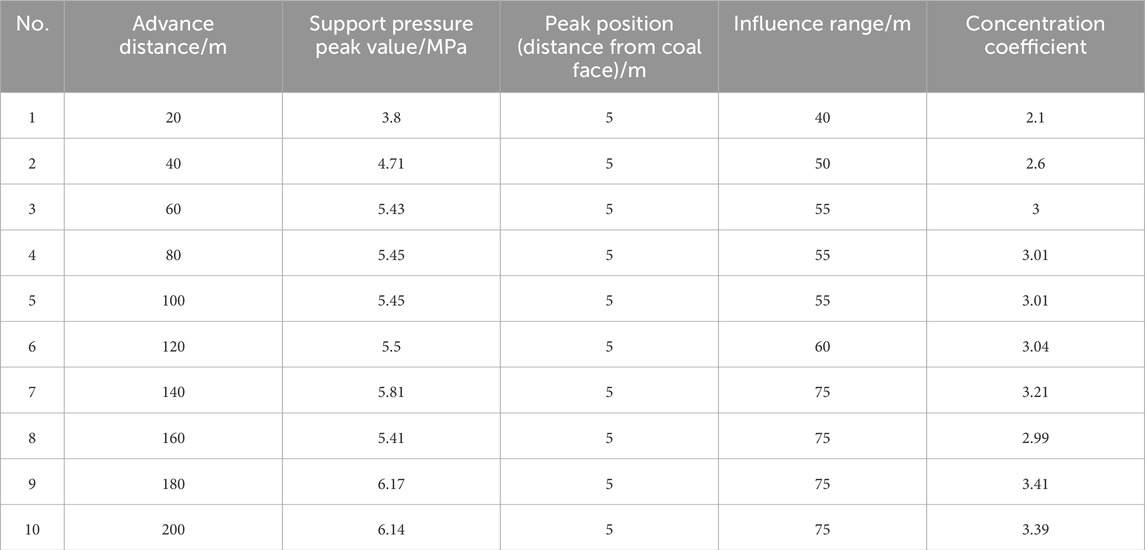Select the "Concentration coefficient" column header

coord(1035,35)
